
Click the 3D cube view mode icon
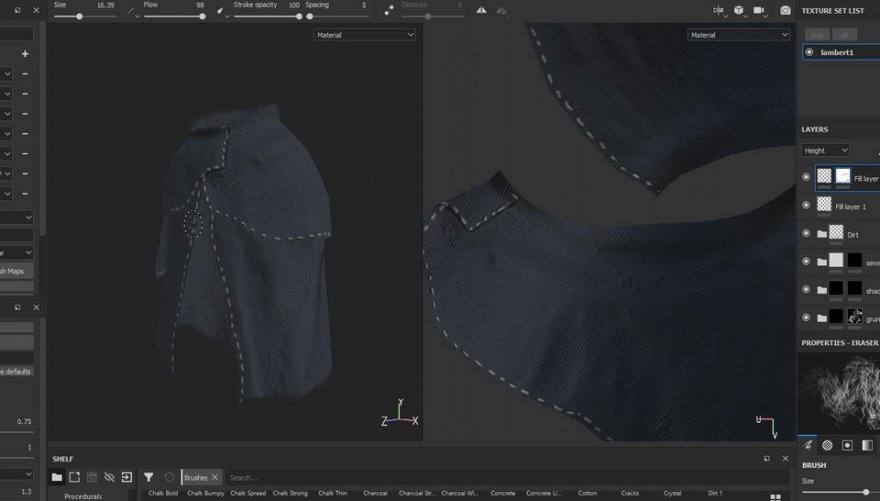click(x=739, y=10)
